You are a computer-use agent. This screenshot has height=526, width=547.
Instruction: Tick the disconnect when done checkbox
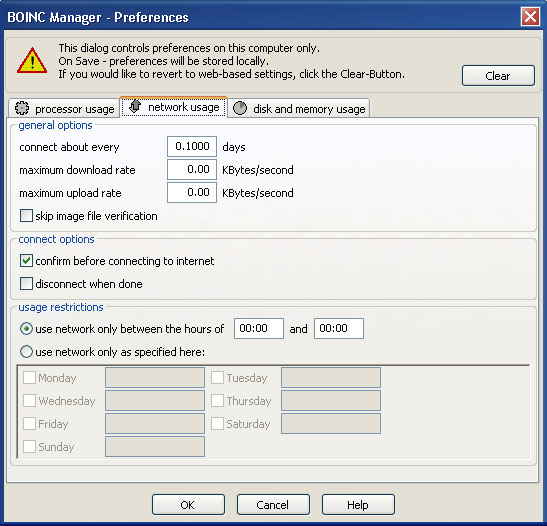pos(27,284)
